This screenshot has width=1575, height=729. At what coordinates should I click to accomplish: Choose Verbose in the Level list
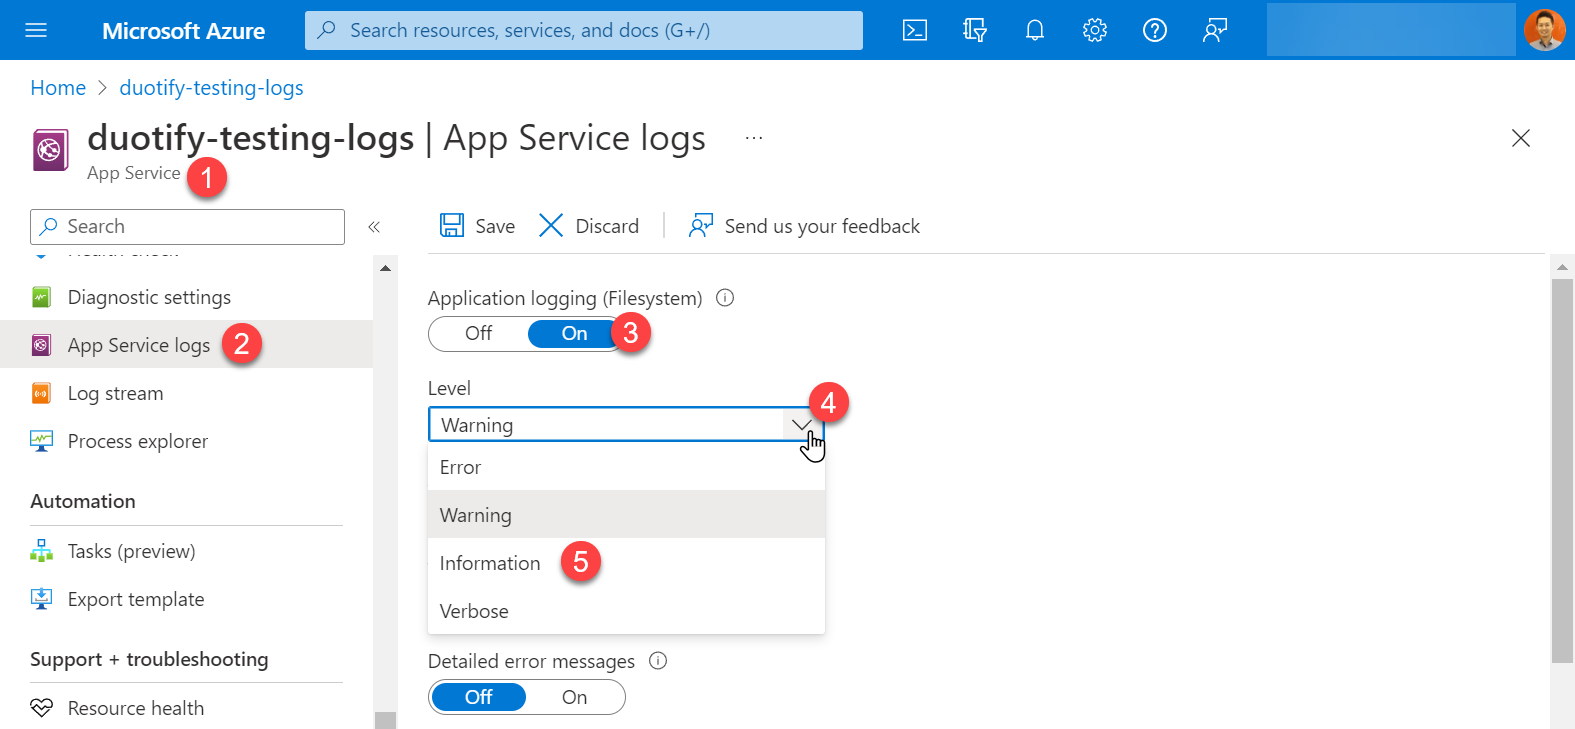(626, 611)
